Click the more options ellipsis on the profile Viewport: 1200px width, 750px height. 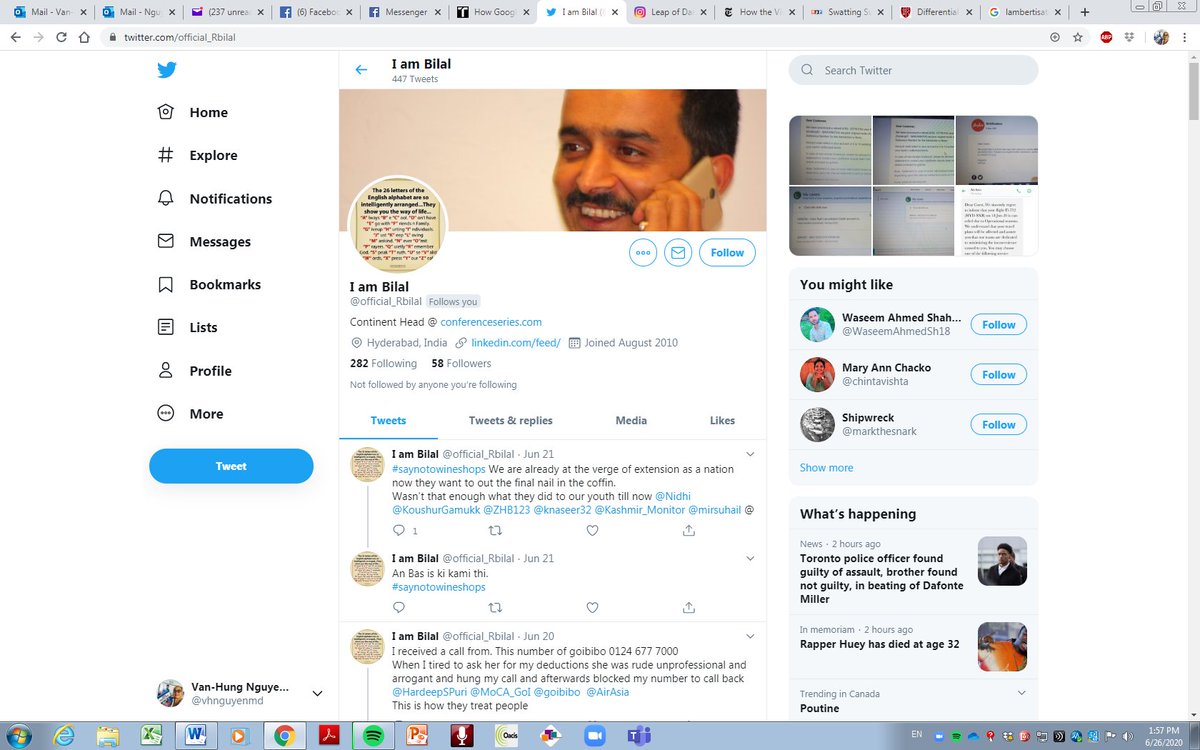click(643, 252)
